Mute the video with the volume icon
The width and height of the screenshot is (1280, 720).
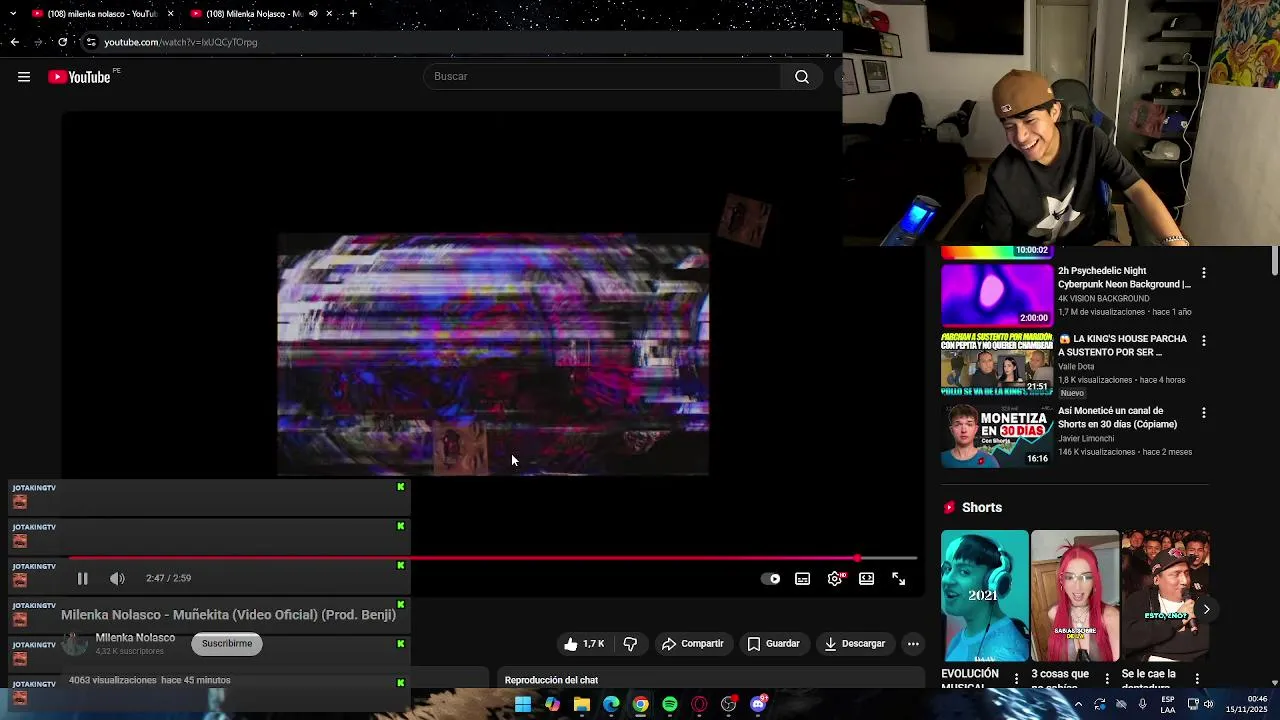click(x=117, y=578)
